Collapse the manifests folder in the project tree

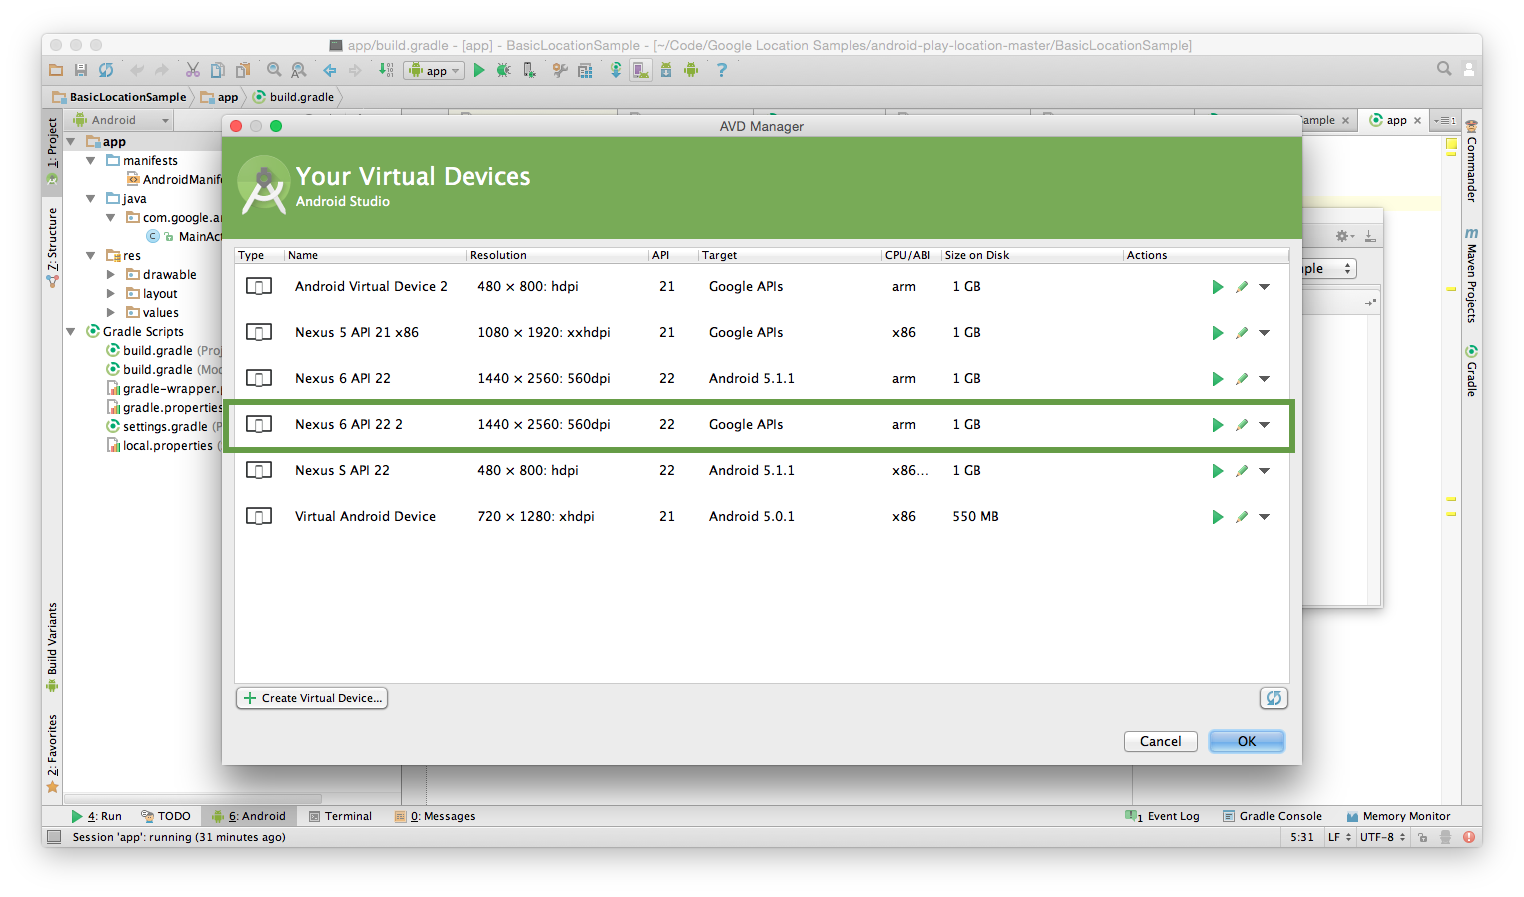click(x=90, y=161)
